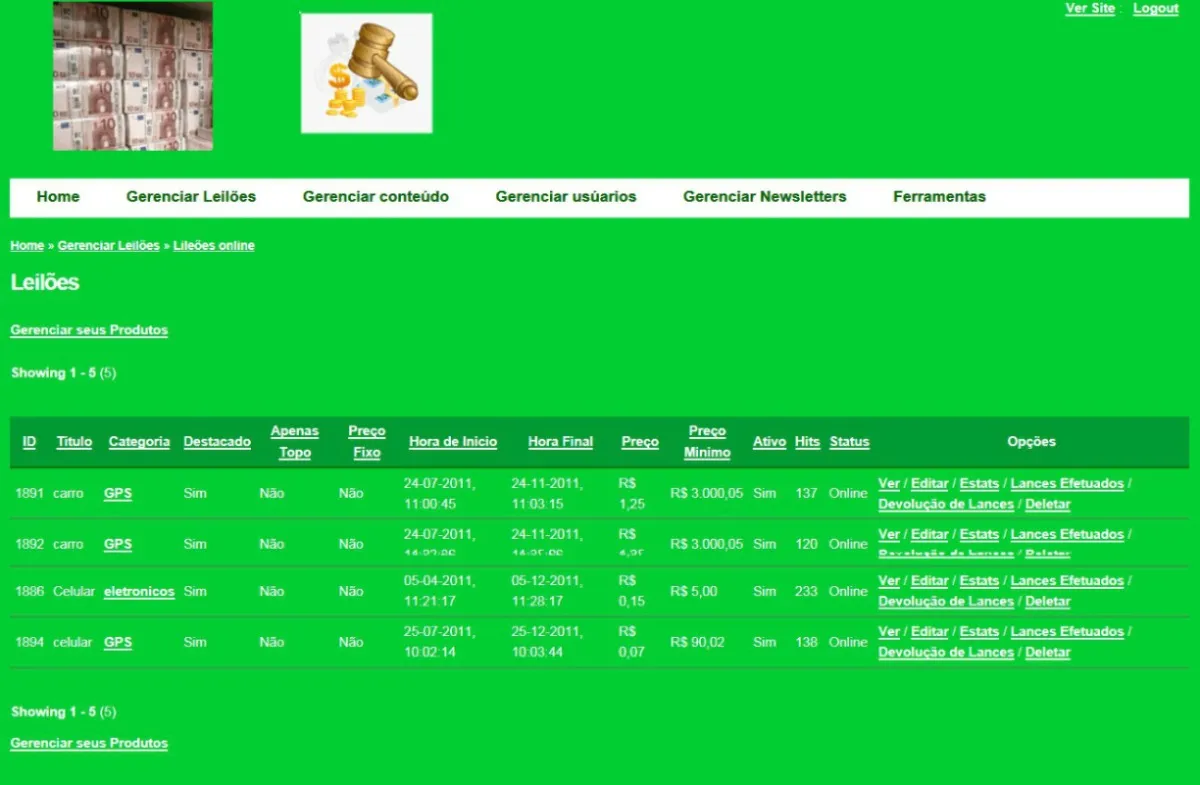This screenshot has width=1200, height=785.
Task: Sort by the Hora Final header
Action: [560, 442]
